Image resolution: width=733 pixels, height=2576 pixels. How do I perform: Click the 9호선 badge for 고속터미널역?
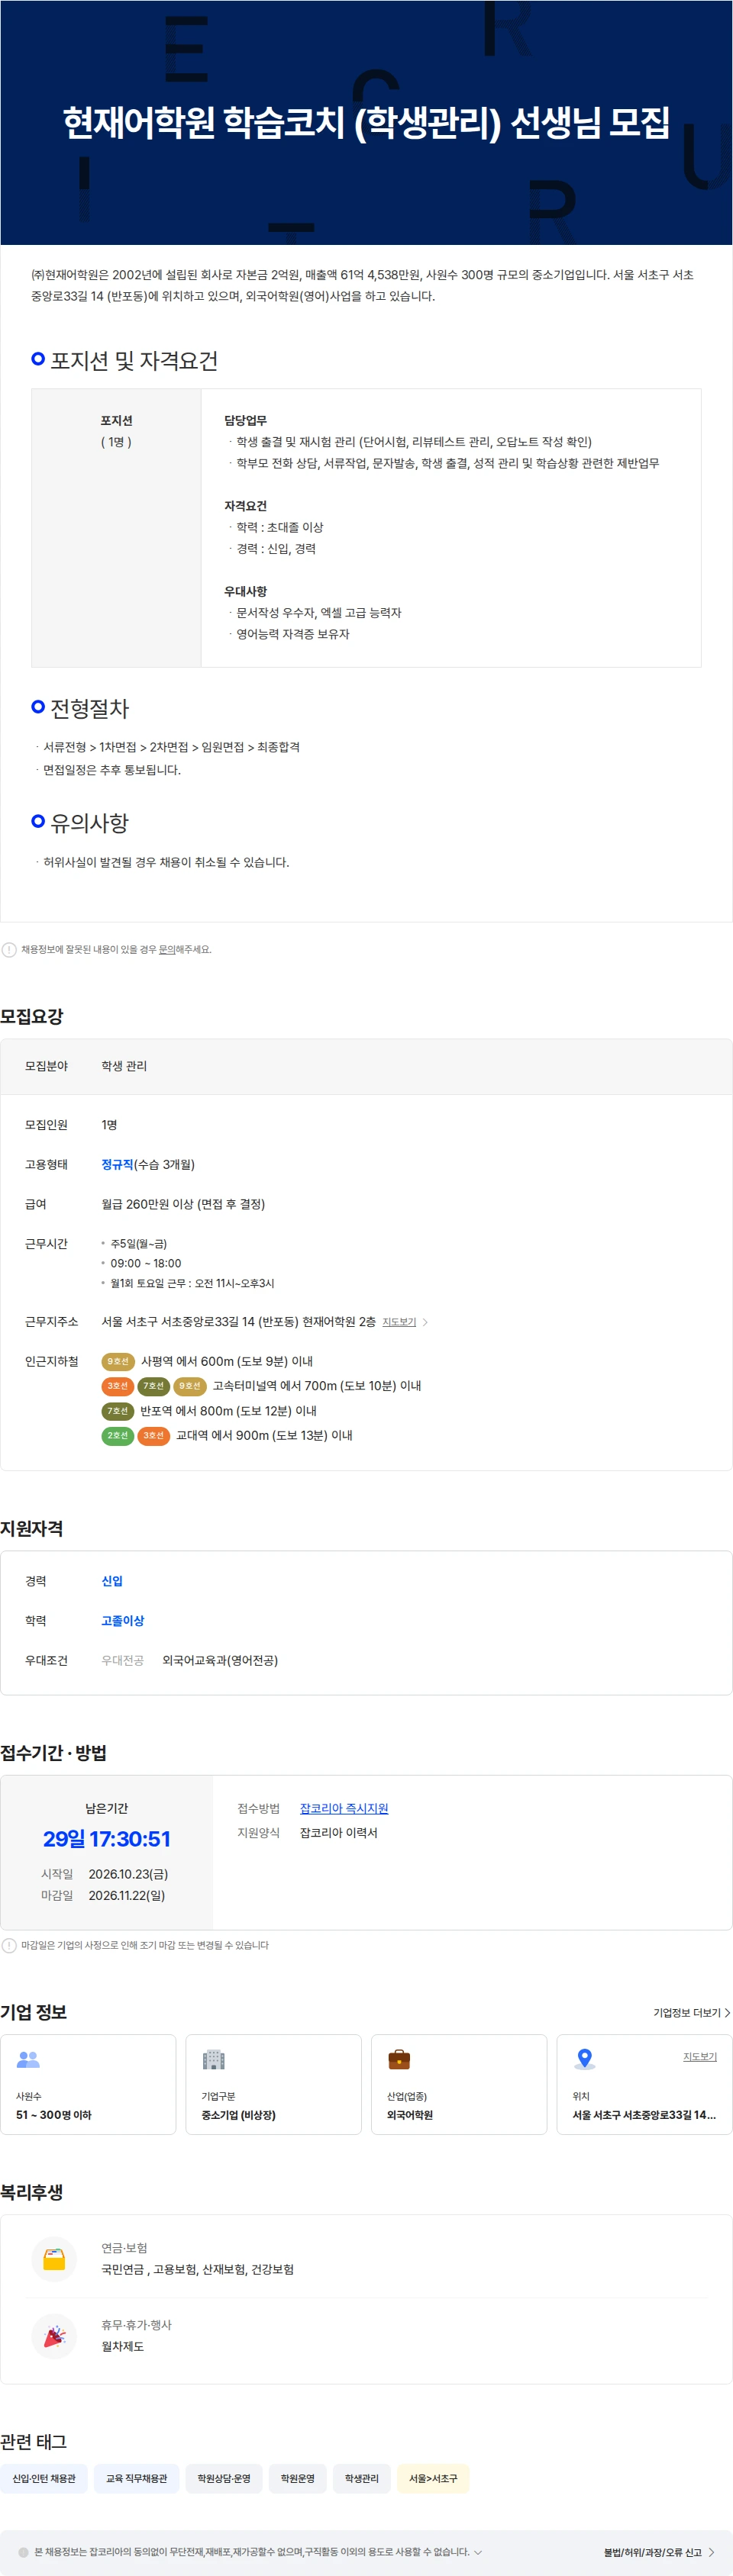tap(189, 1386)
